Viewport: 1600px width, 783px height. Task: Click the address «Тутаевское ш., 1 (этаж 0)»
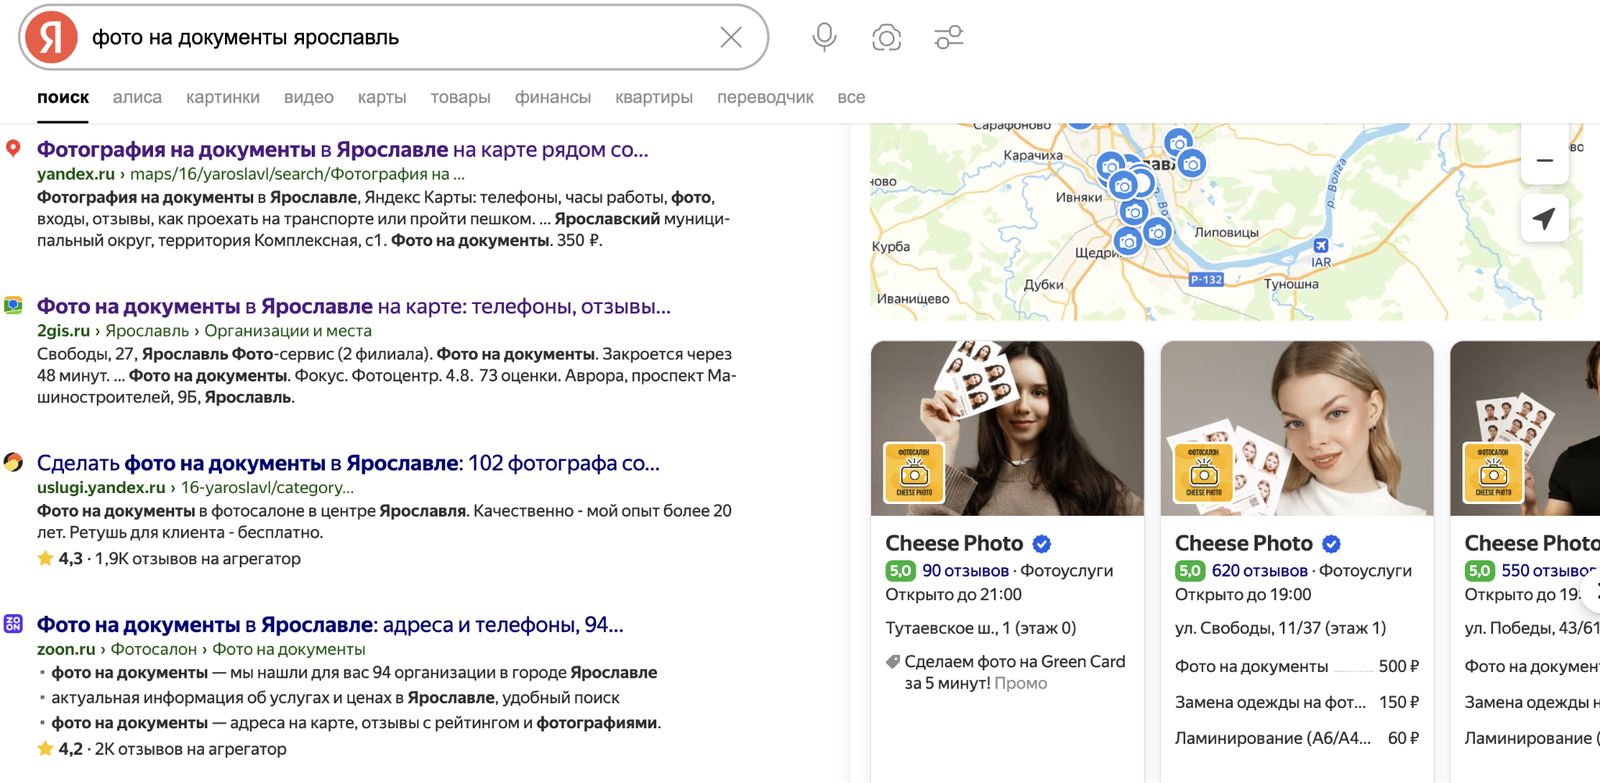coord(981,629)
